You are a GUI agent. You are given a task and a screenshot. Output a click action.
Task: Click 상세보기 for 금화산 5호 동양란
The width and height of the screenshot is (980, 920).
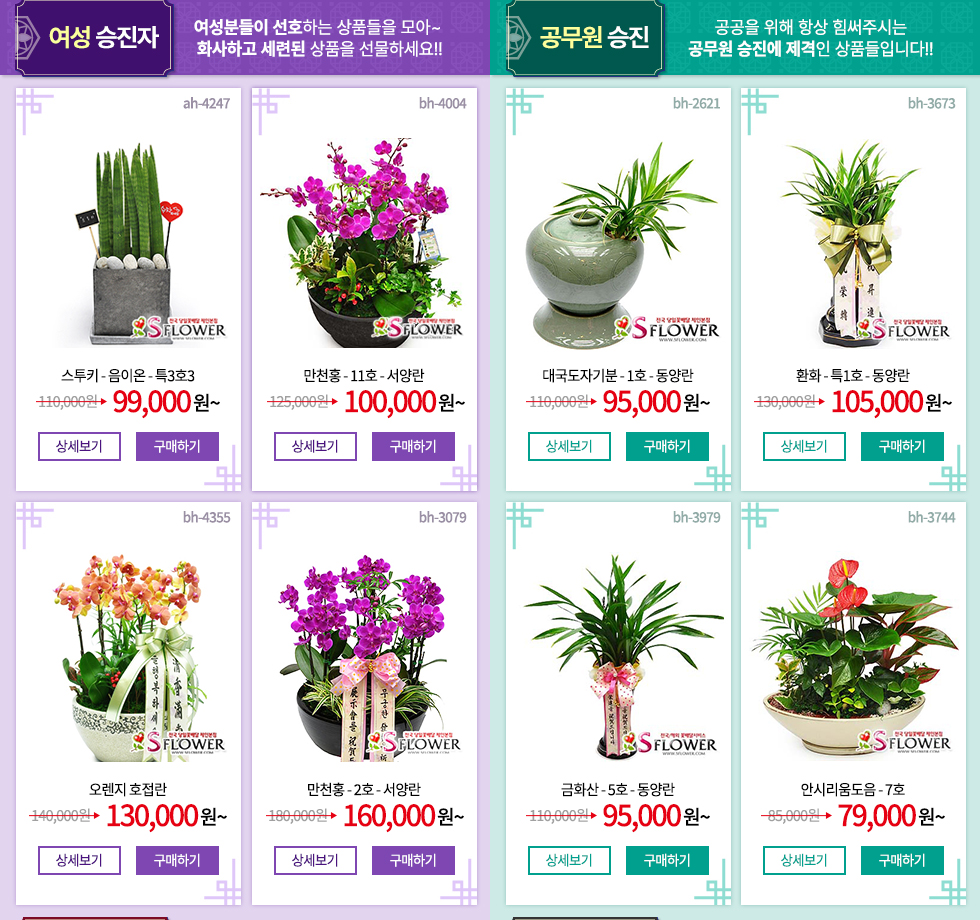(569, 860)
